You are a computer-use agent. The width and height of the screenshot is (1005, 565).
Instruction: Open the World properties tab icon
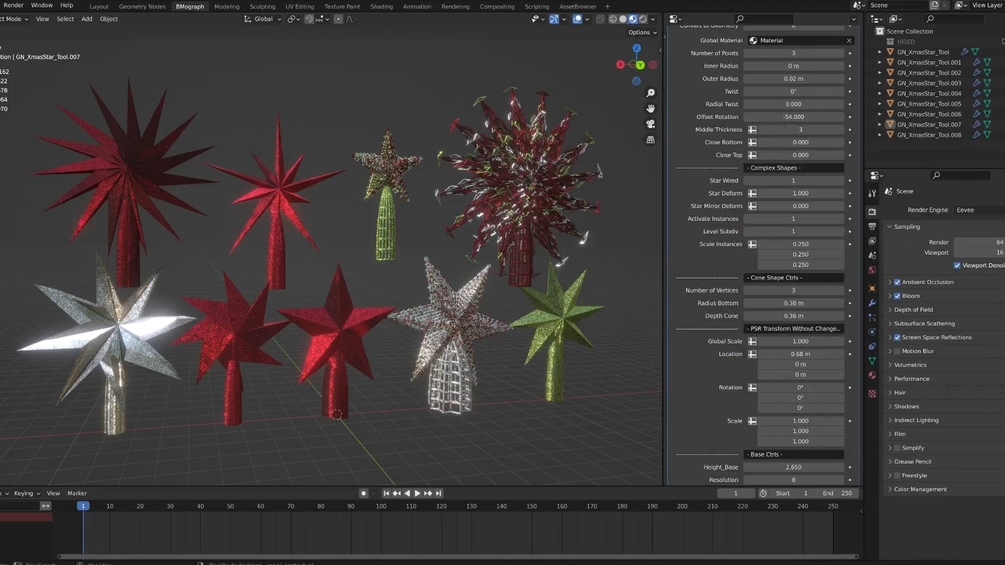pyautogui.click(x=872, y=270)
